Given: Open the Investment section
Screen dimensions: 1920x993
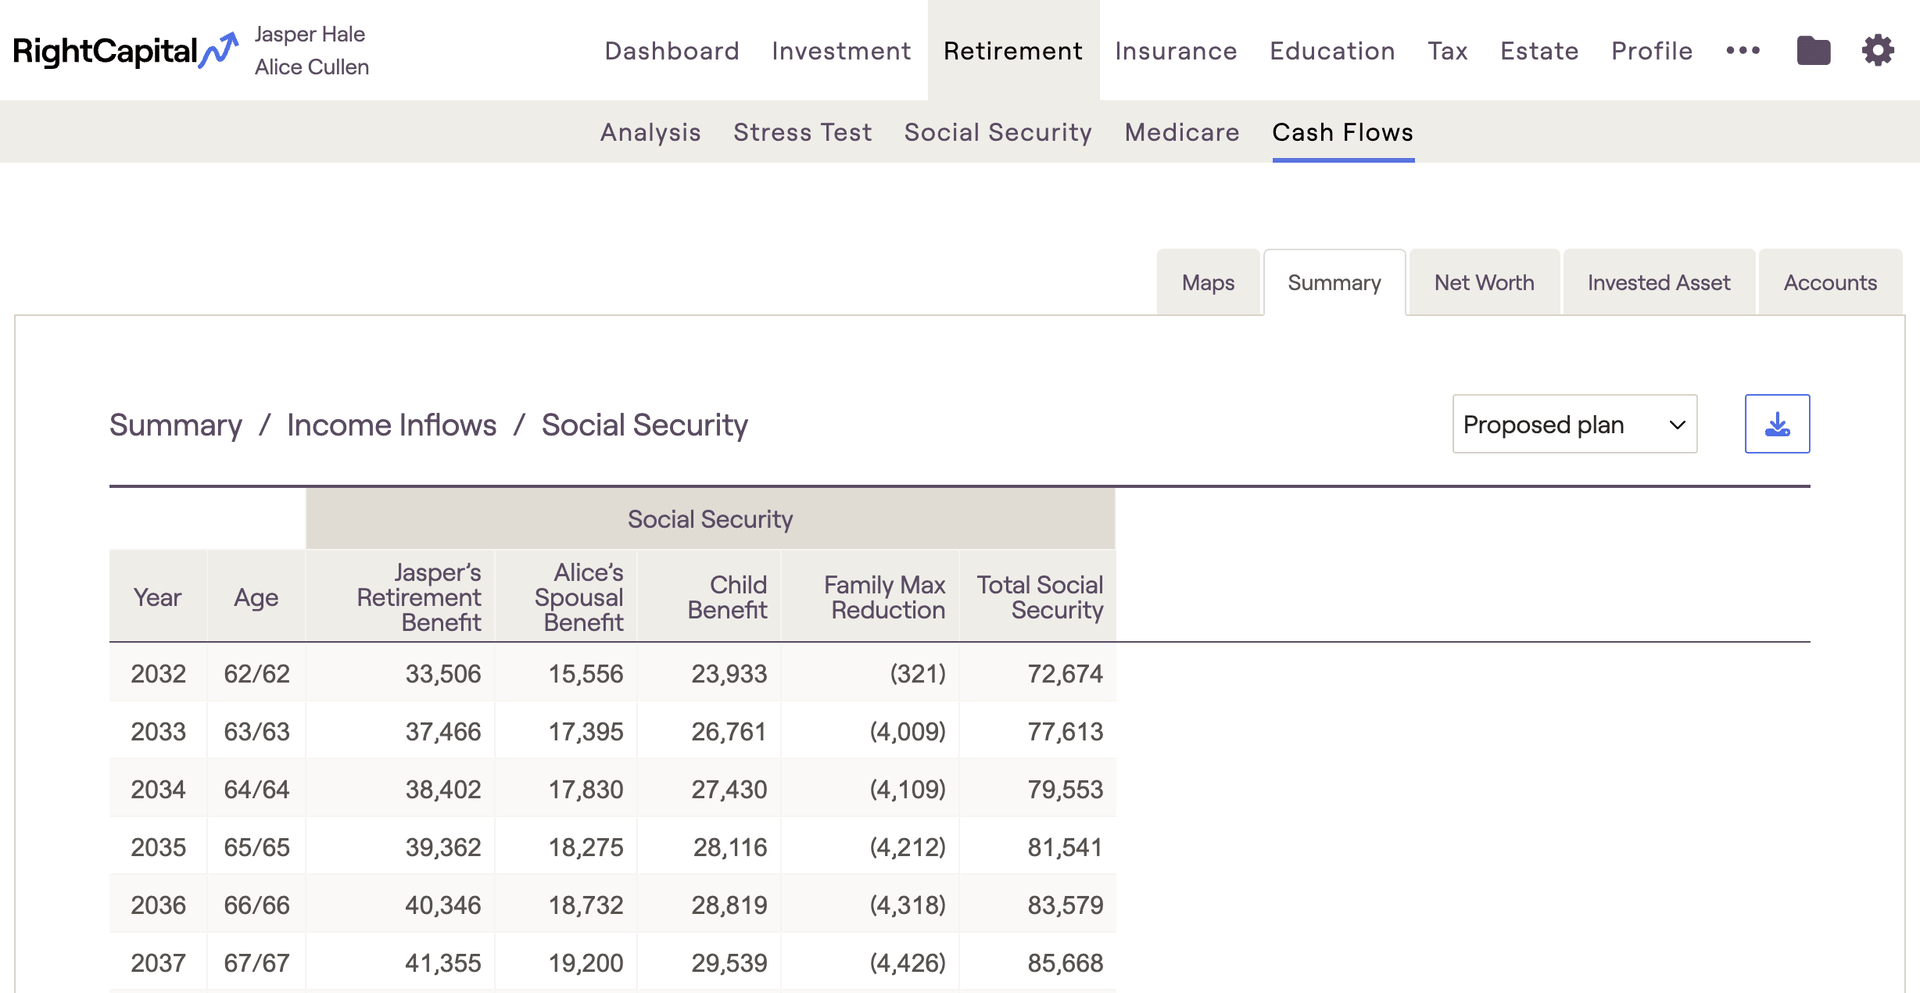Looking at the screenshot, I should (x=841, y=51).
